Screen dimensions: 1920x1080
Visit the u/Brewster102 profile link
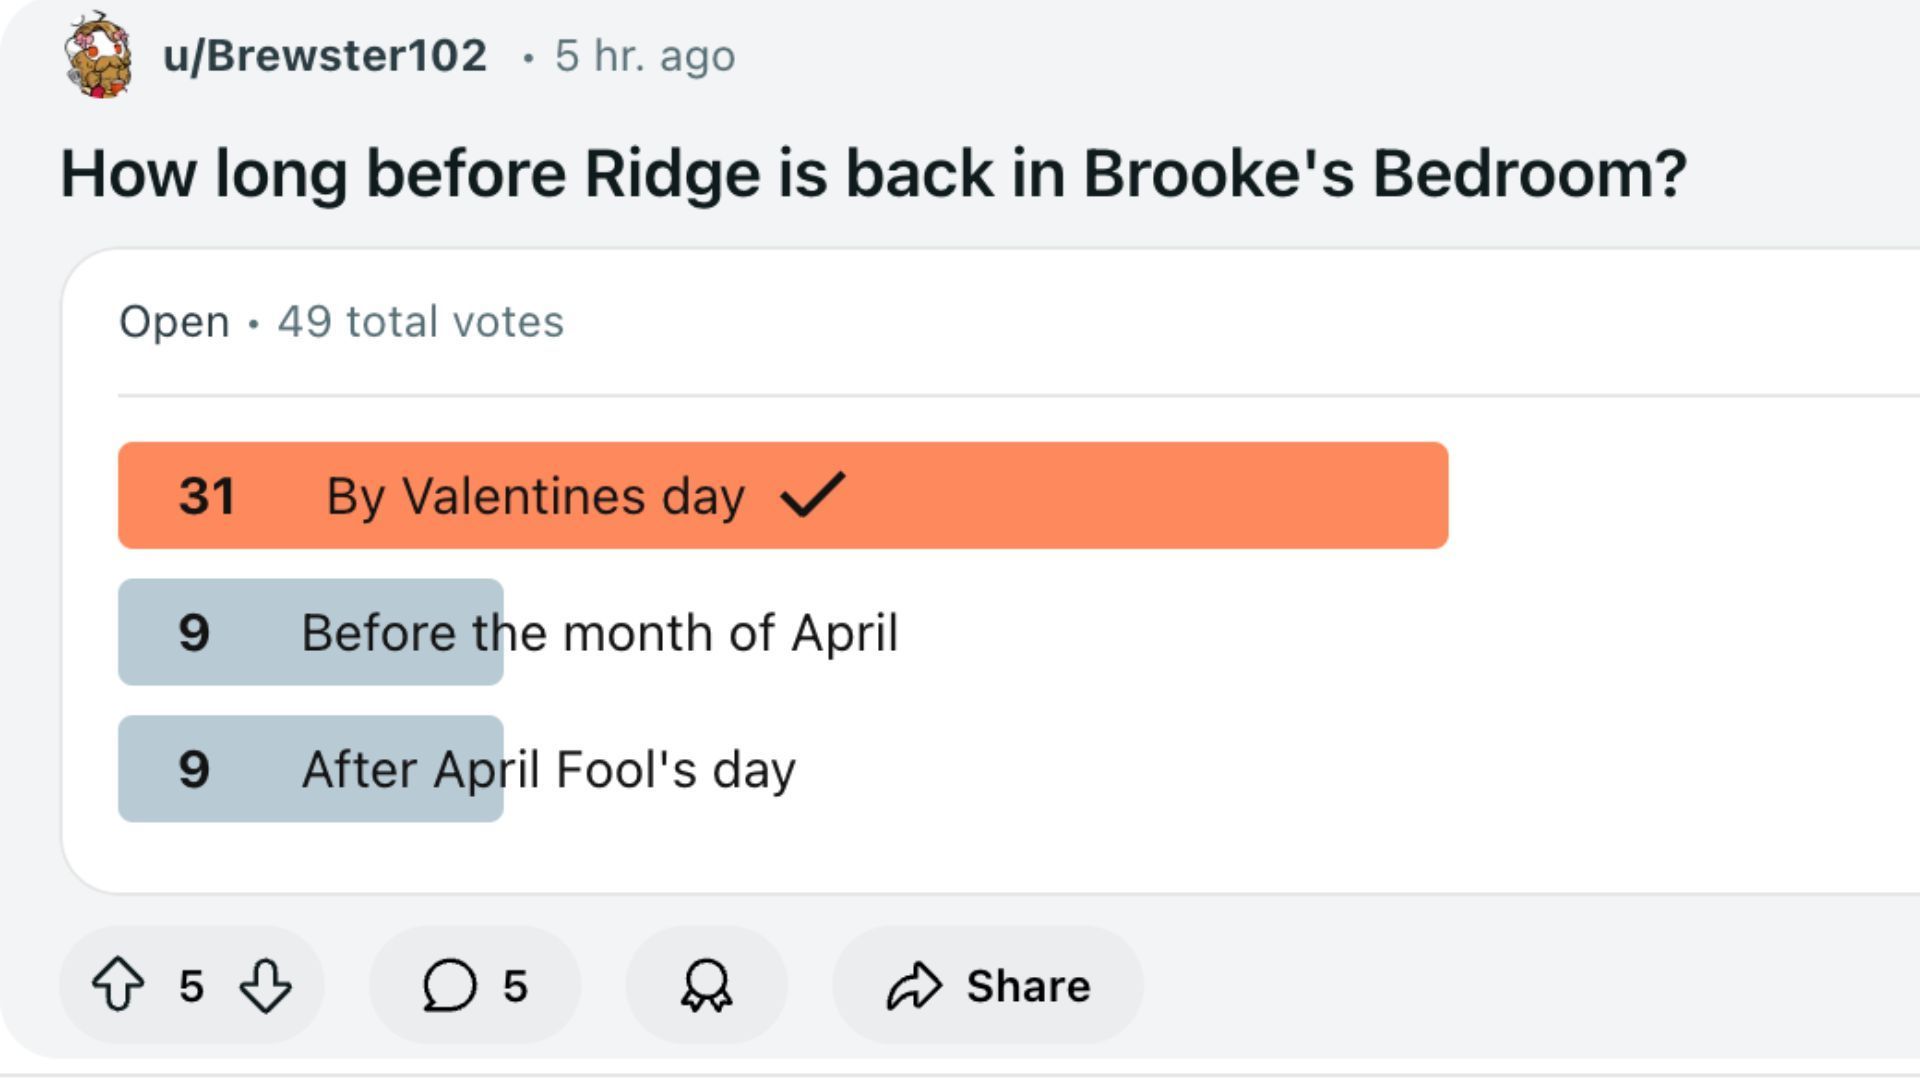tap(325, 55)
